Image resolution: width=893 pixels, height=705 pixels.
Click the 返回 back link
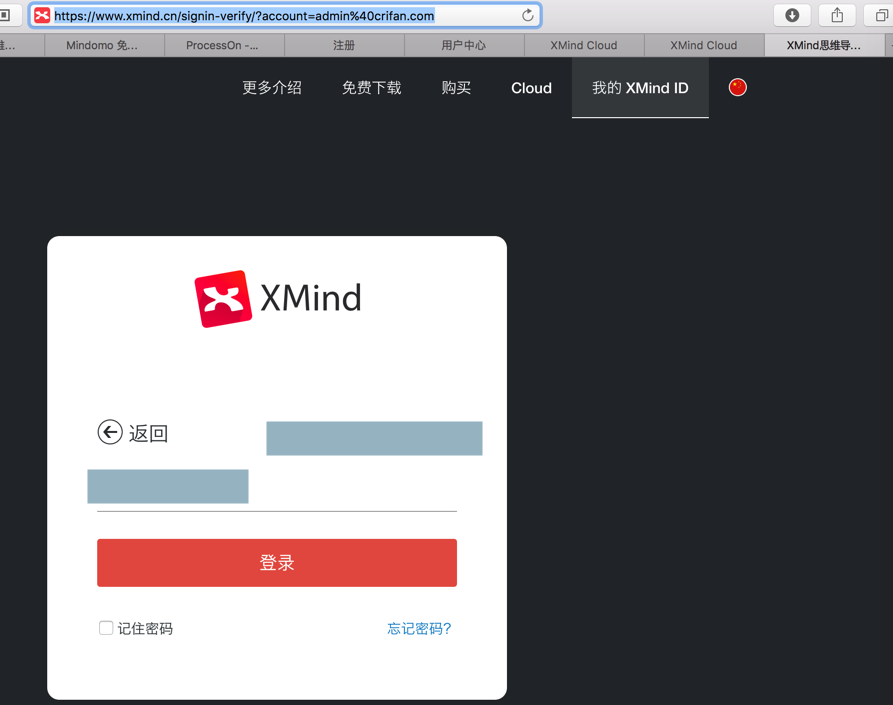tap(149, 433)
